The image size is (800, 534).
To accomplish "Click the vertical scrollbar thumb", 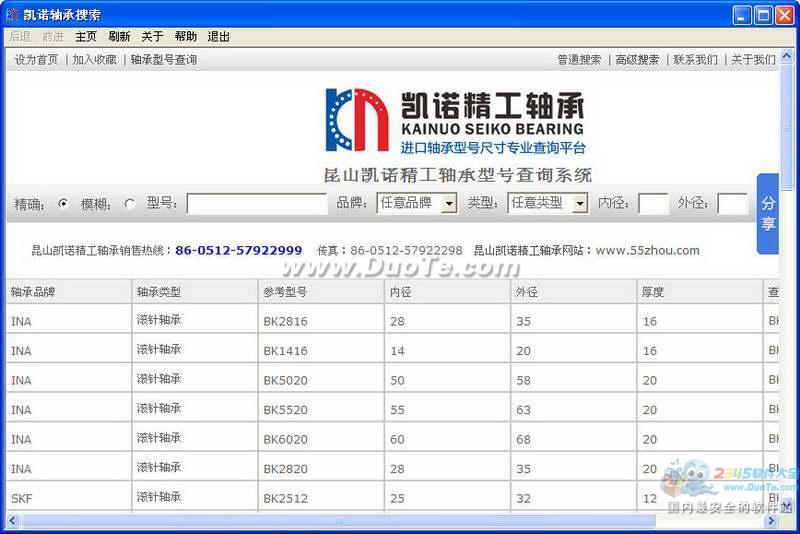I will (x=786, y=126).
